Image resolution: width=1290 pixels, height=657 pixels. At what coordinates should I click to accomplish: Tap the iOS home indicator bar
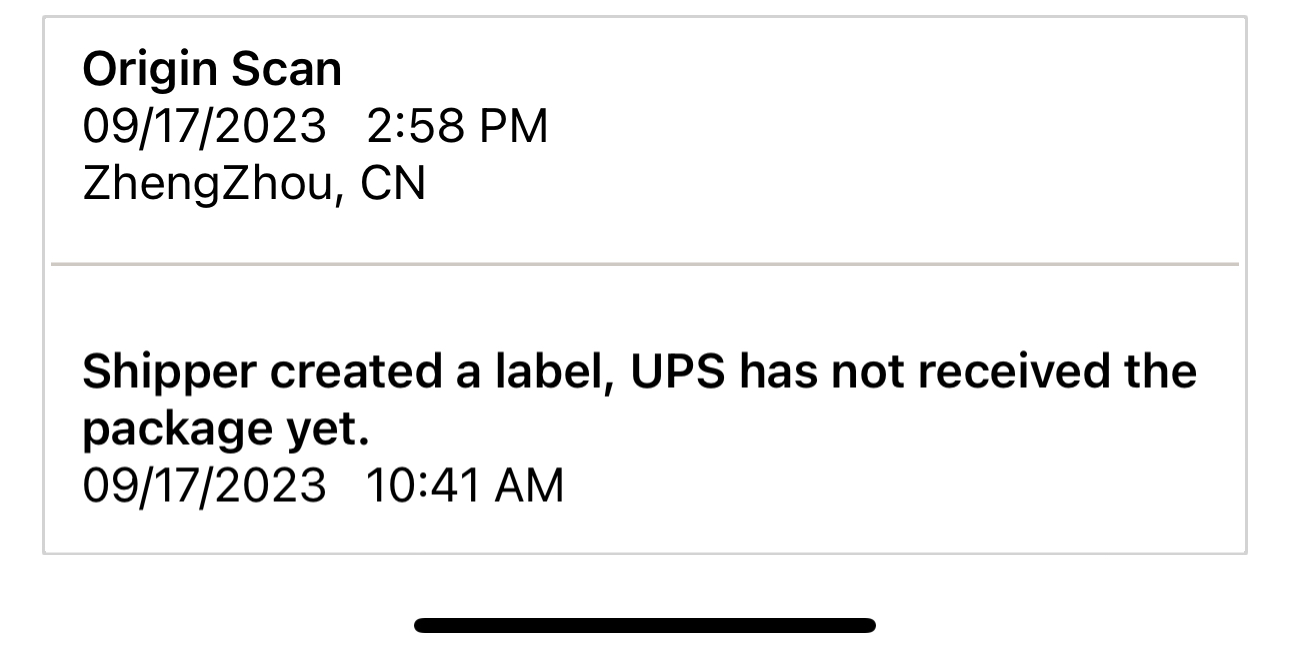(x=645, y=625)
